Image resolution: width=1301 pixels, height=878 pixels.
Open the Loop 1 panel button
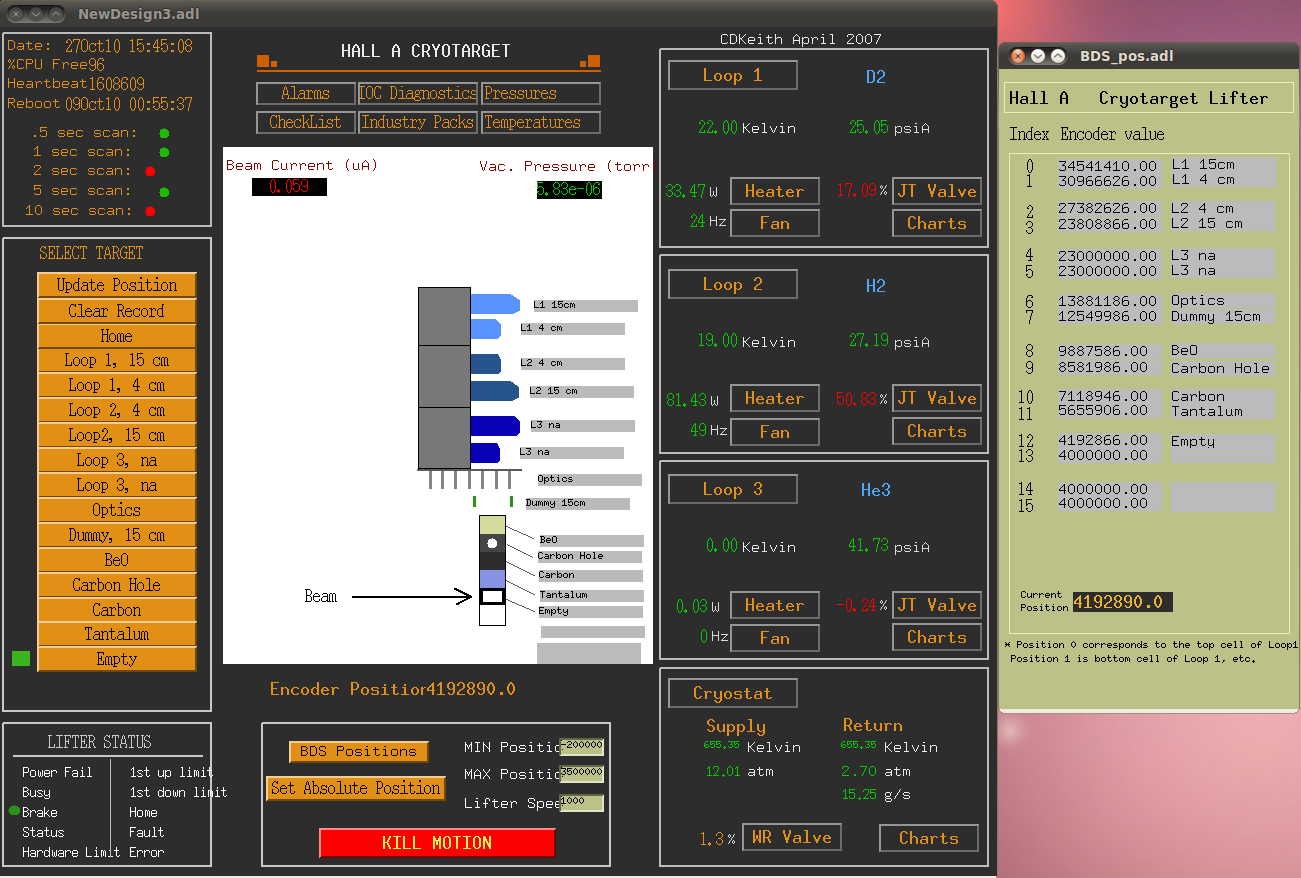[733, 75]
